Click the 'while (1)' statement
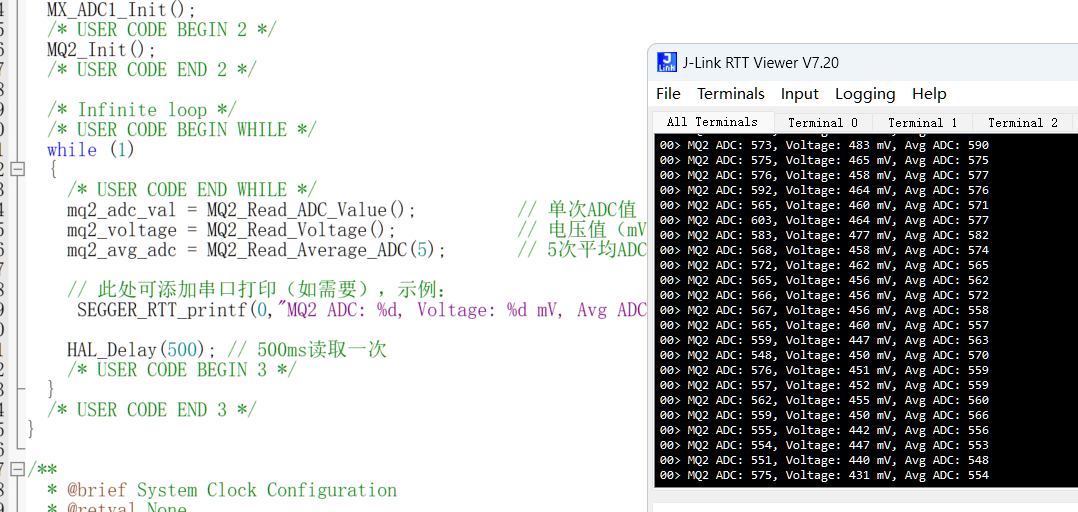This screenshot has height=512, width=1078. (x=91, y=150)
